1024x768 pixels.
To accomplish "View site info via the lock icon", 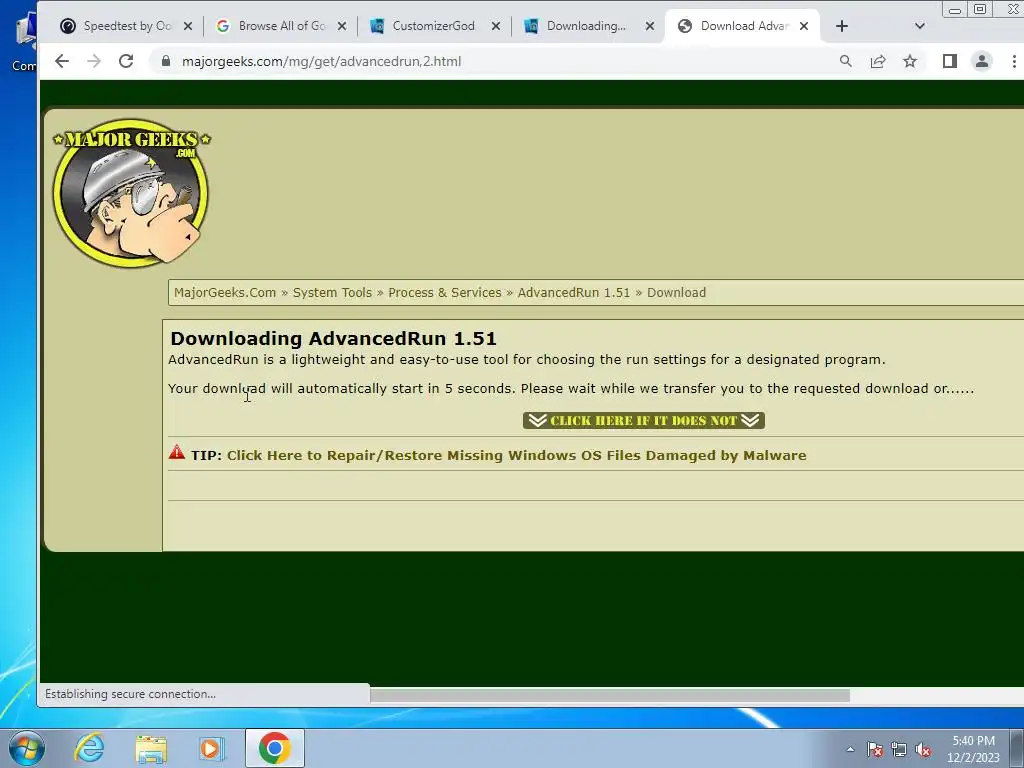I will pyautogui.click(x=166, y=61).
